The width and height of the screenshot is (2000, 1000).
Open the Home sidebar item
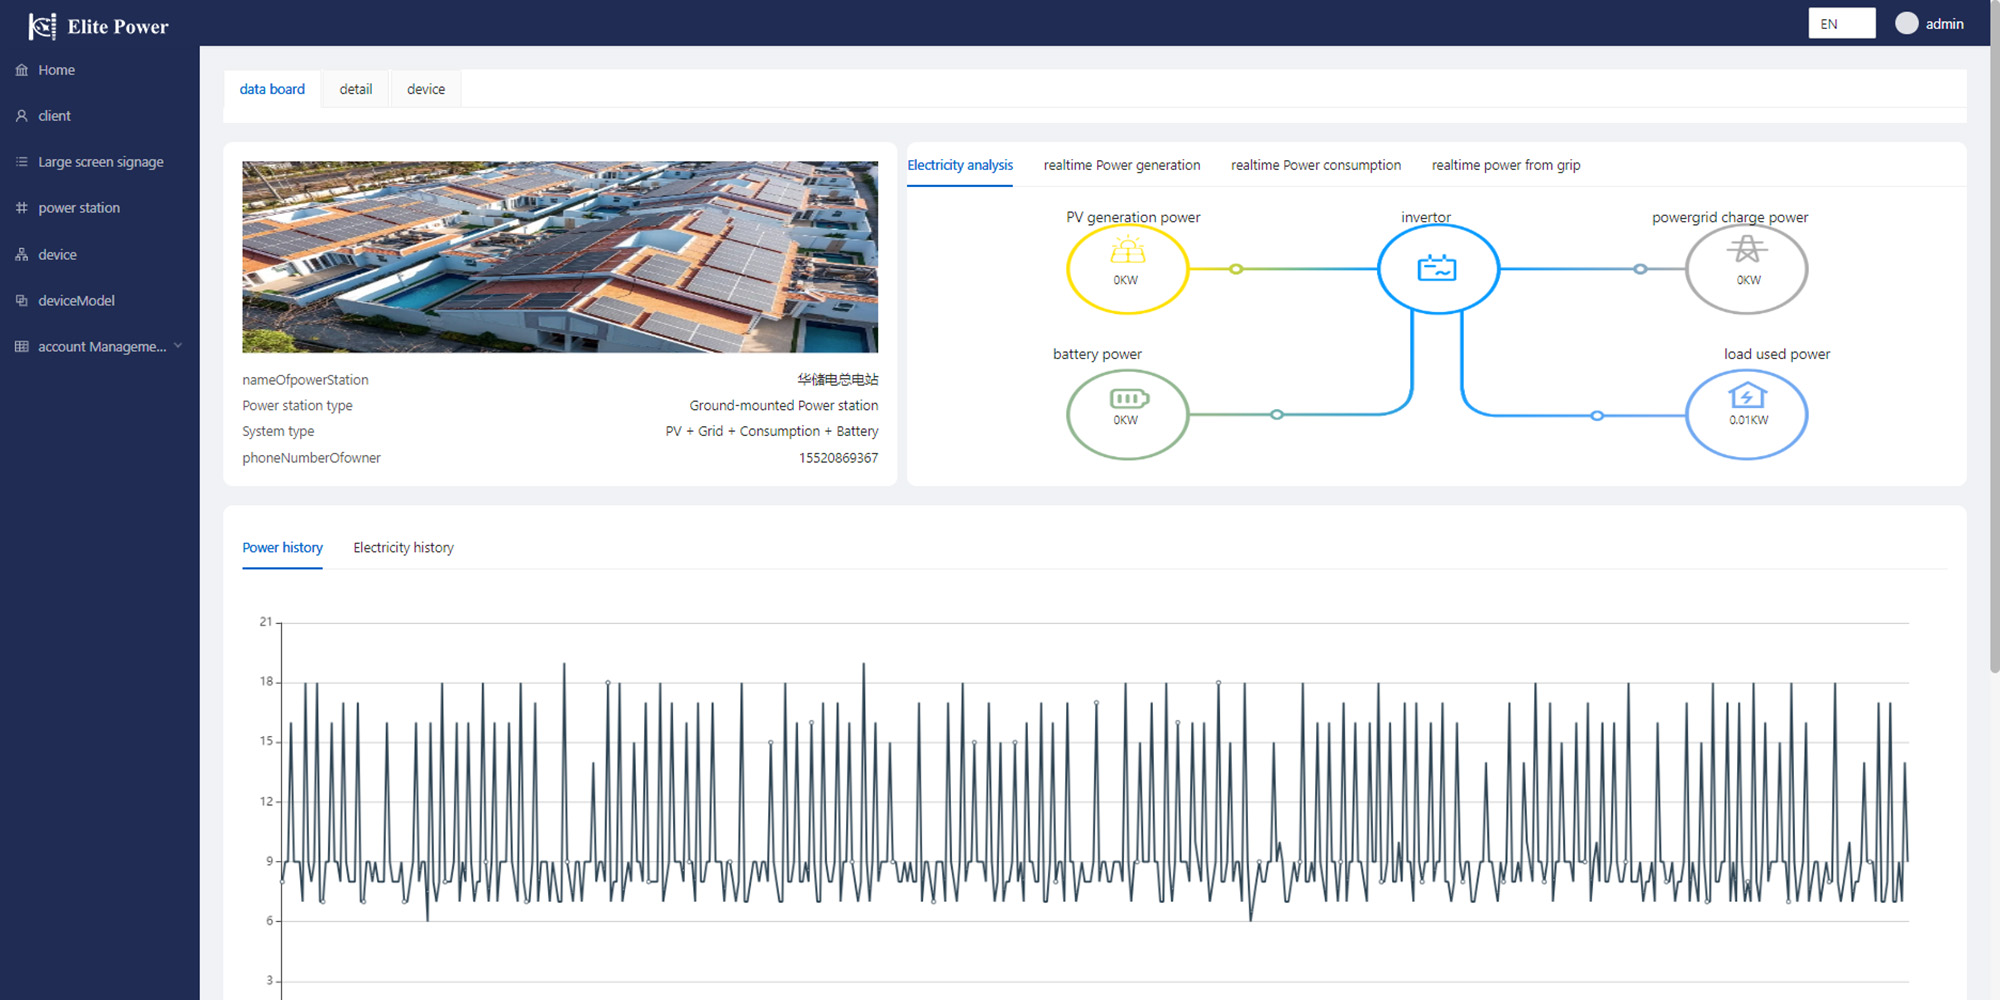click(x=56, y=70)
